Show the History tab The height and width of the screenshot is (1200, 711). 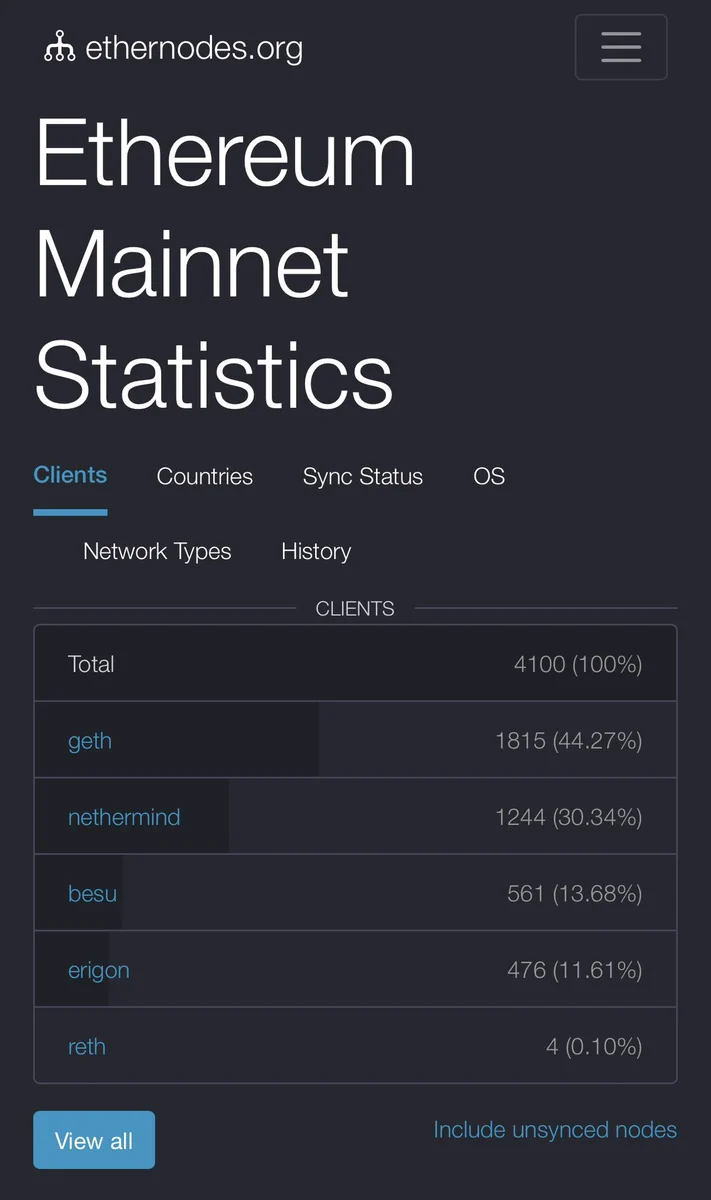(x=316, y=552)
